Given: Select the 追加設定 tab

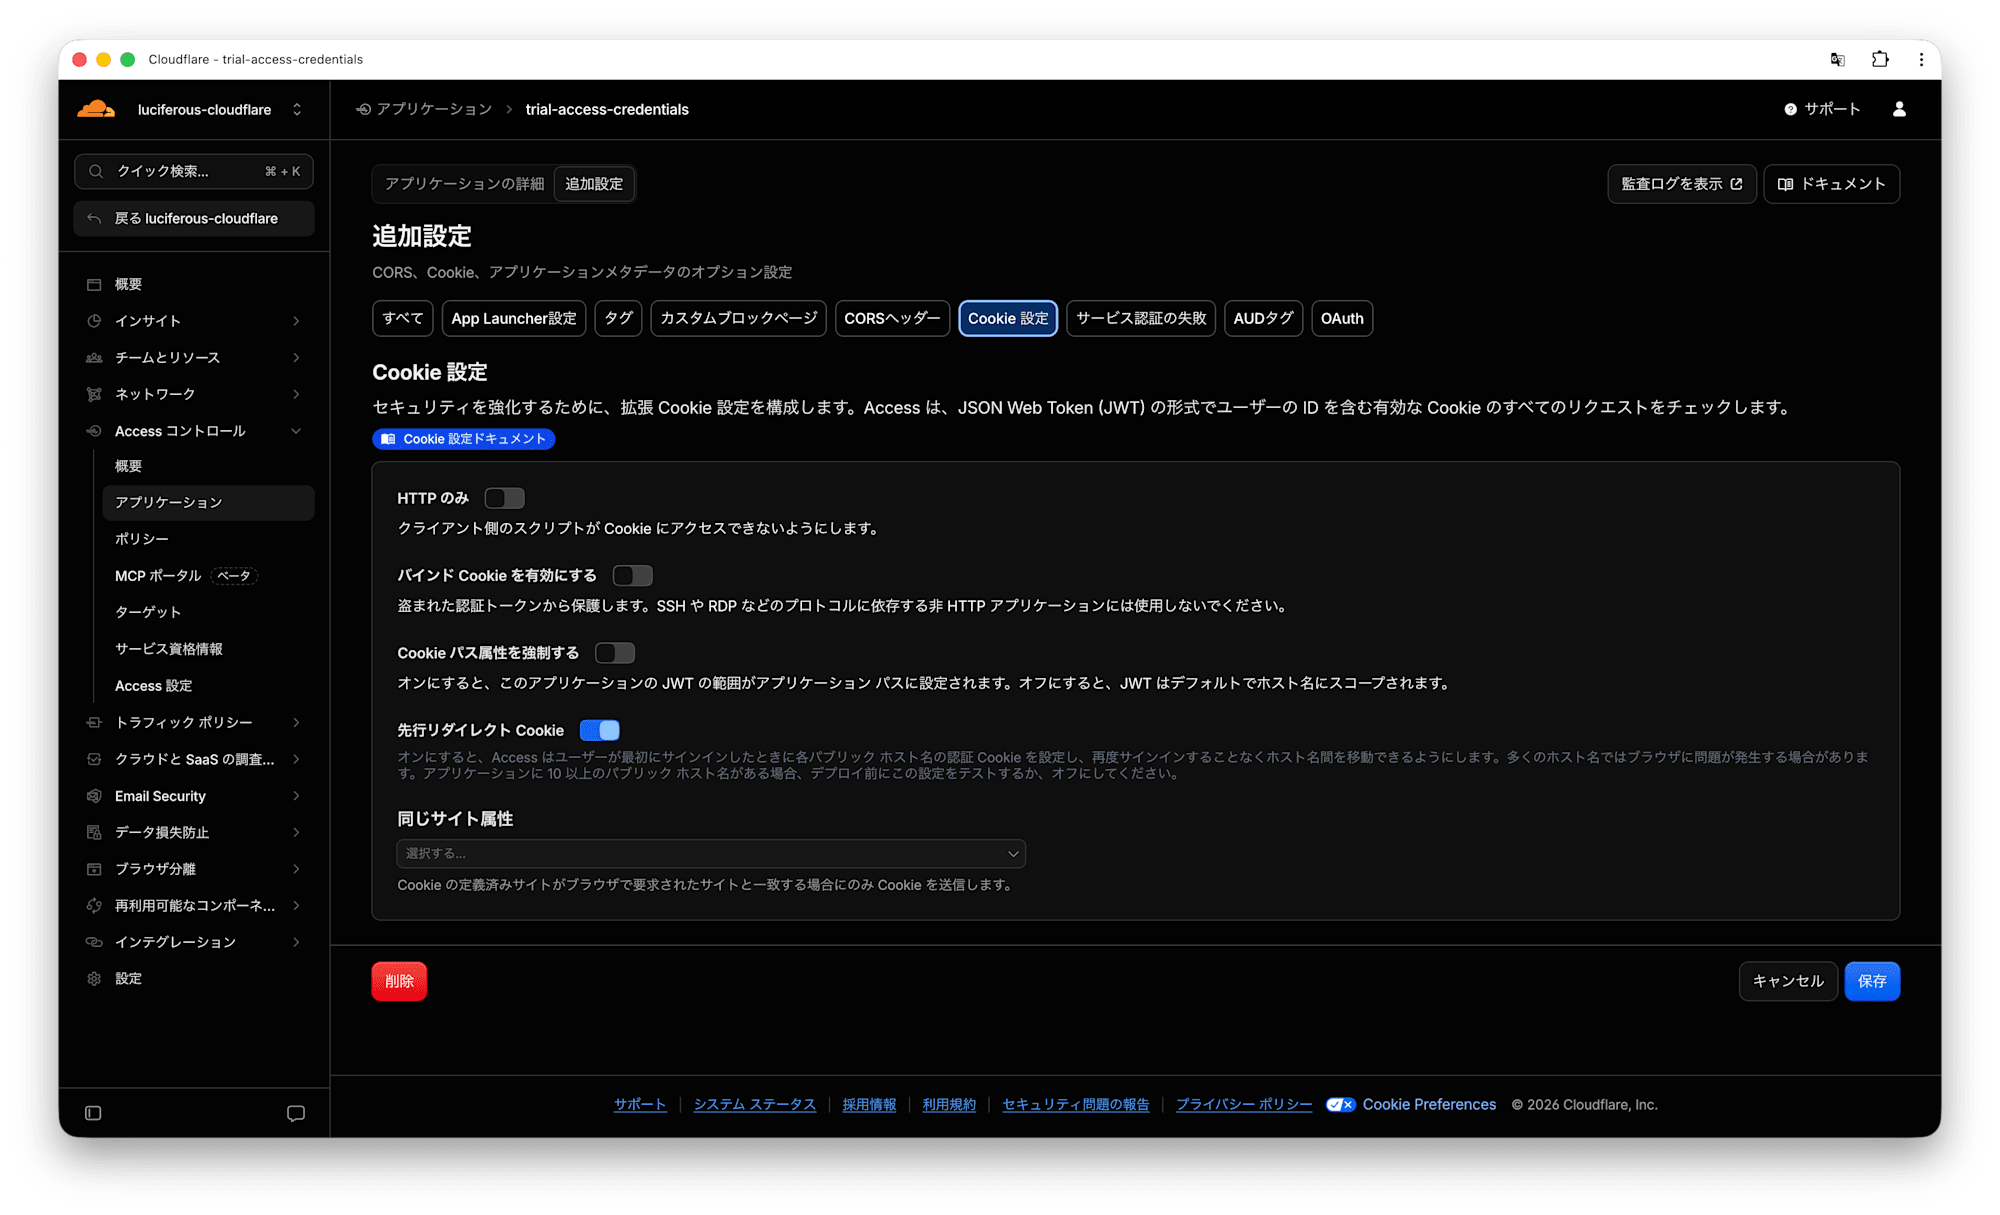Looking at the screenshot, I should (x=594, y=184).
